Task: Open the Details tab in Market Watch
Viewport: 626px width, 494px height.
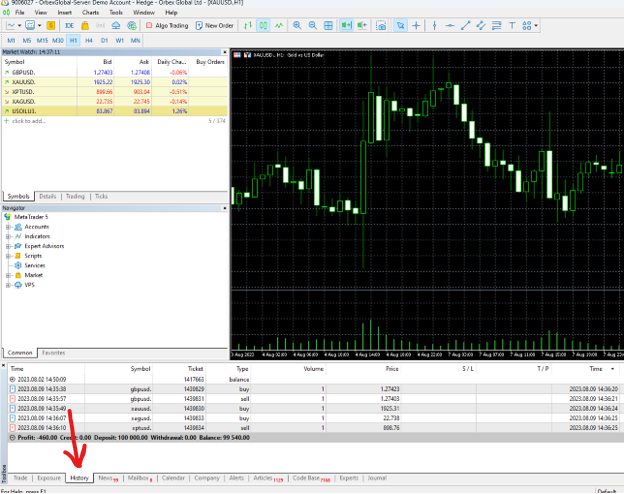Action: click(48, 196)
